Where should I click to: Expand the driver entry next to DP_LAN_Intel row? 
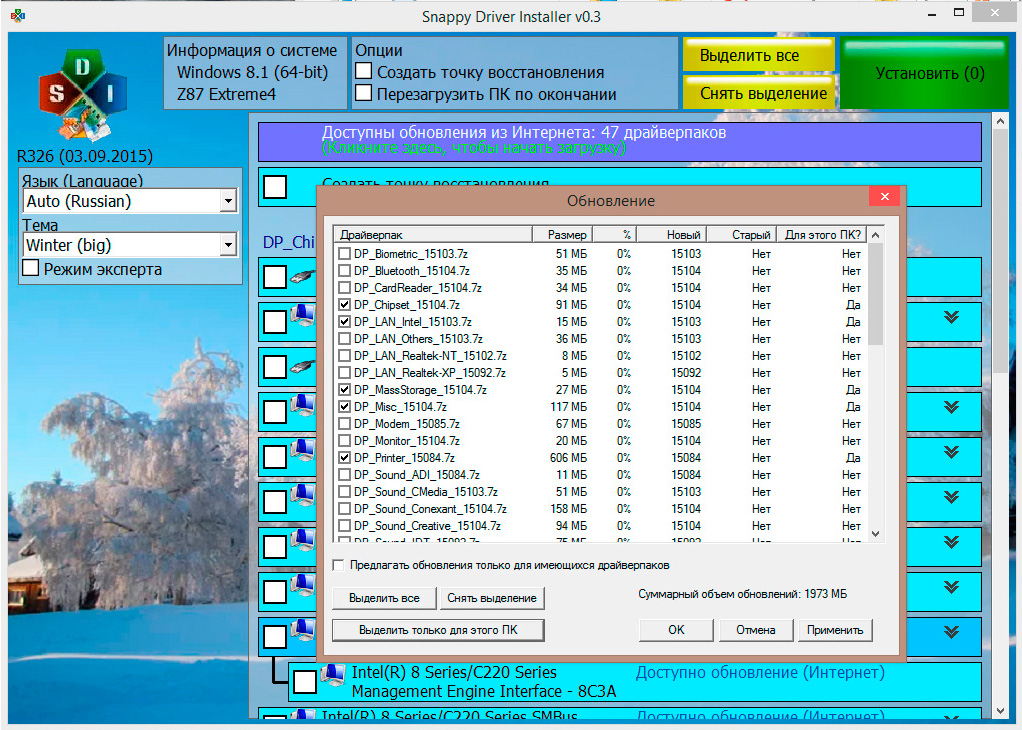[951, 316]
